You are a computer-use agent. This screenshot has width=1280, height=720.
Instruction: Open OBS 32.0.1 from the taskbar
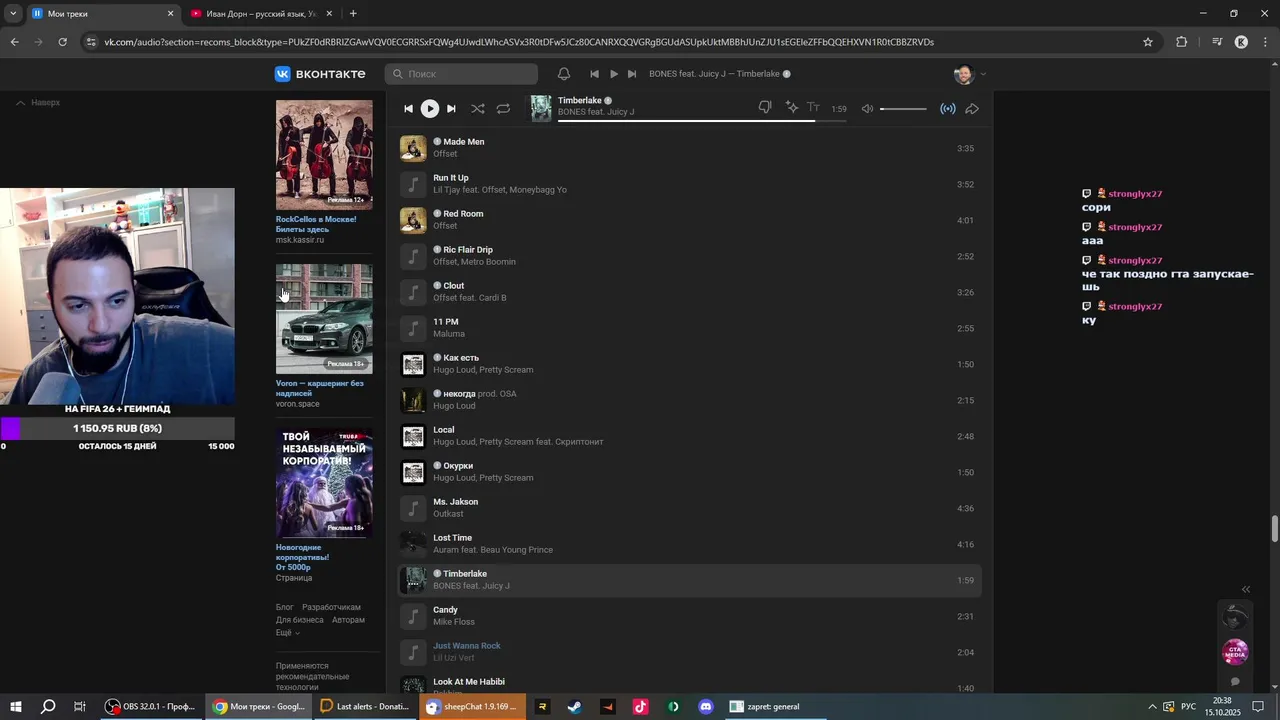point(151,706)
